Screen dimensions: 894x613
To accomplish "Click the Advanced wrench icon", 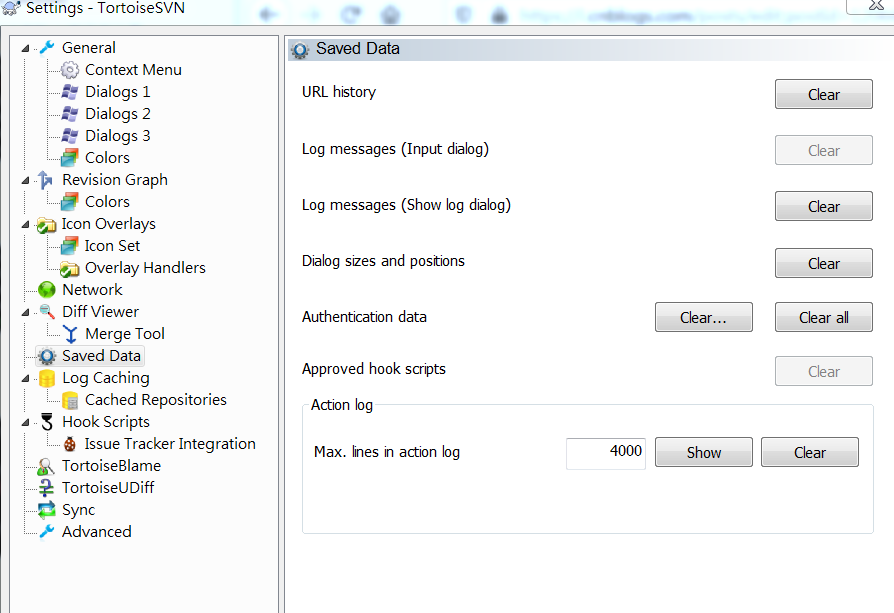I will pos(47,531).
